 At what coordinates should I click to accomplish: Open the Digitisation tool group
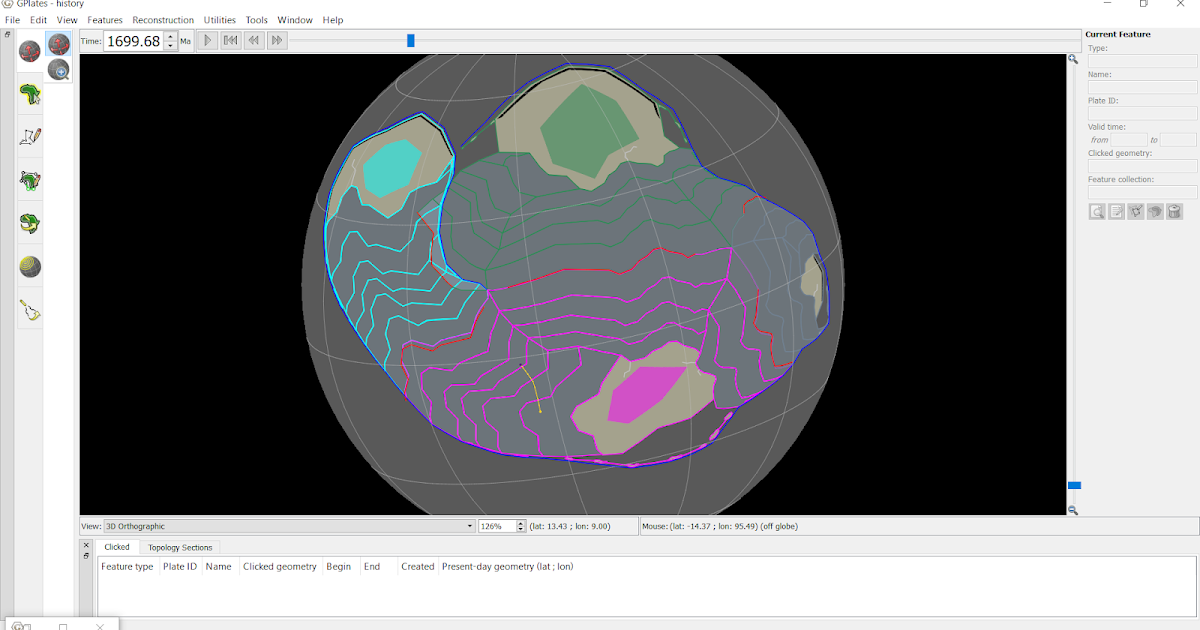click(x=30, y=137)
